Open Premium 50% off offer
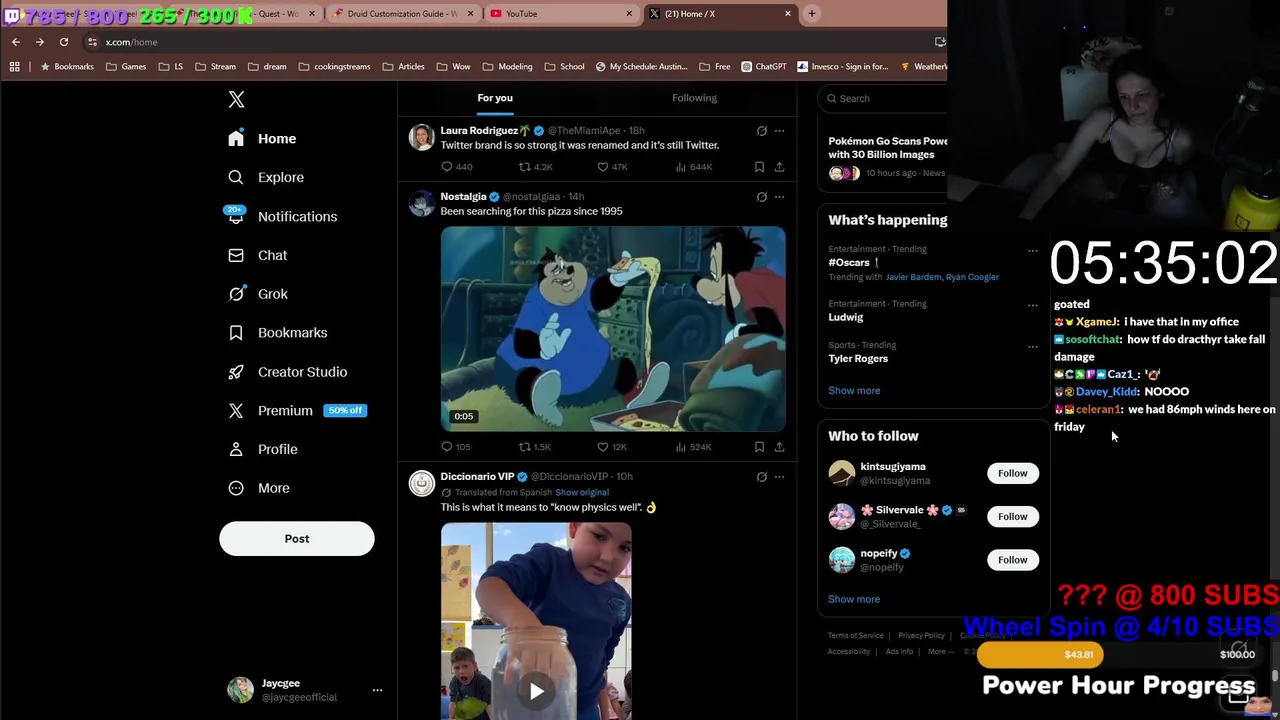This screenshot has height=720, width=1280. (x=297, y=410)
